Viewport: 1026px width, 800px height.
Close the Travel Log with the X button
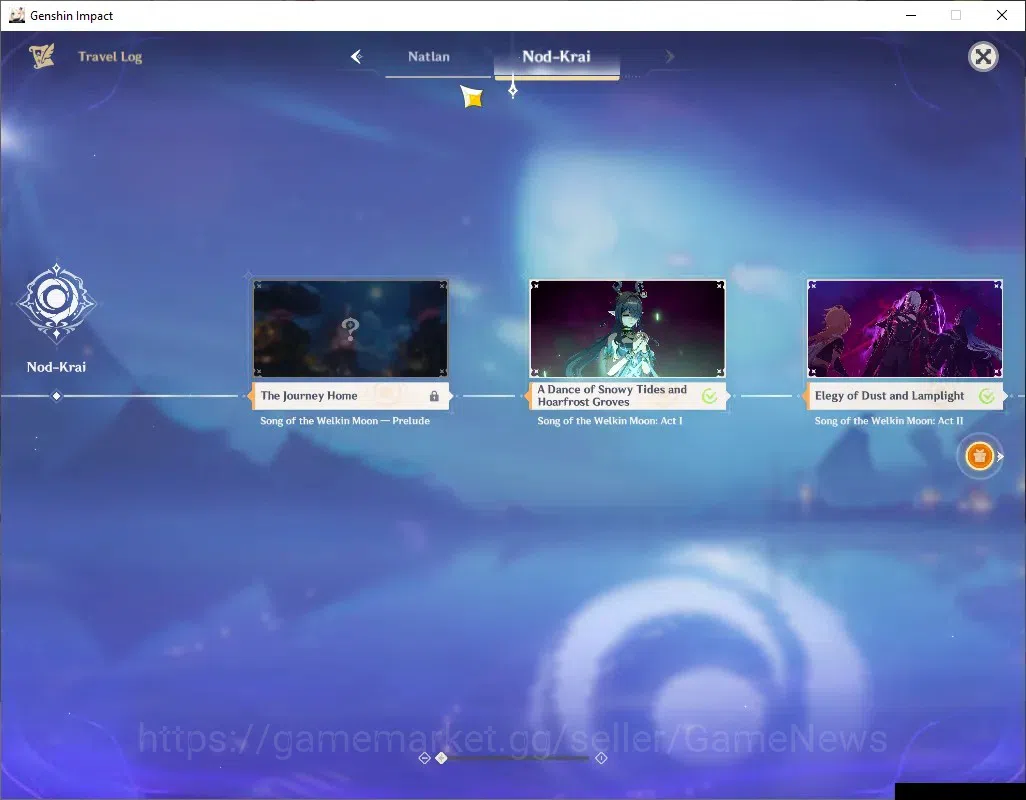(x=983, y=57)
